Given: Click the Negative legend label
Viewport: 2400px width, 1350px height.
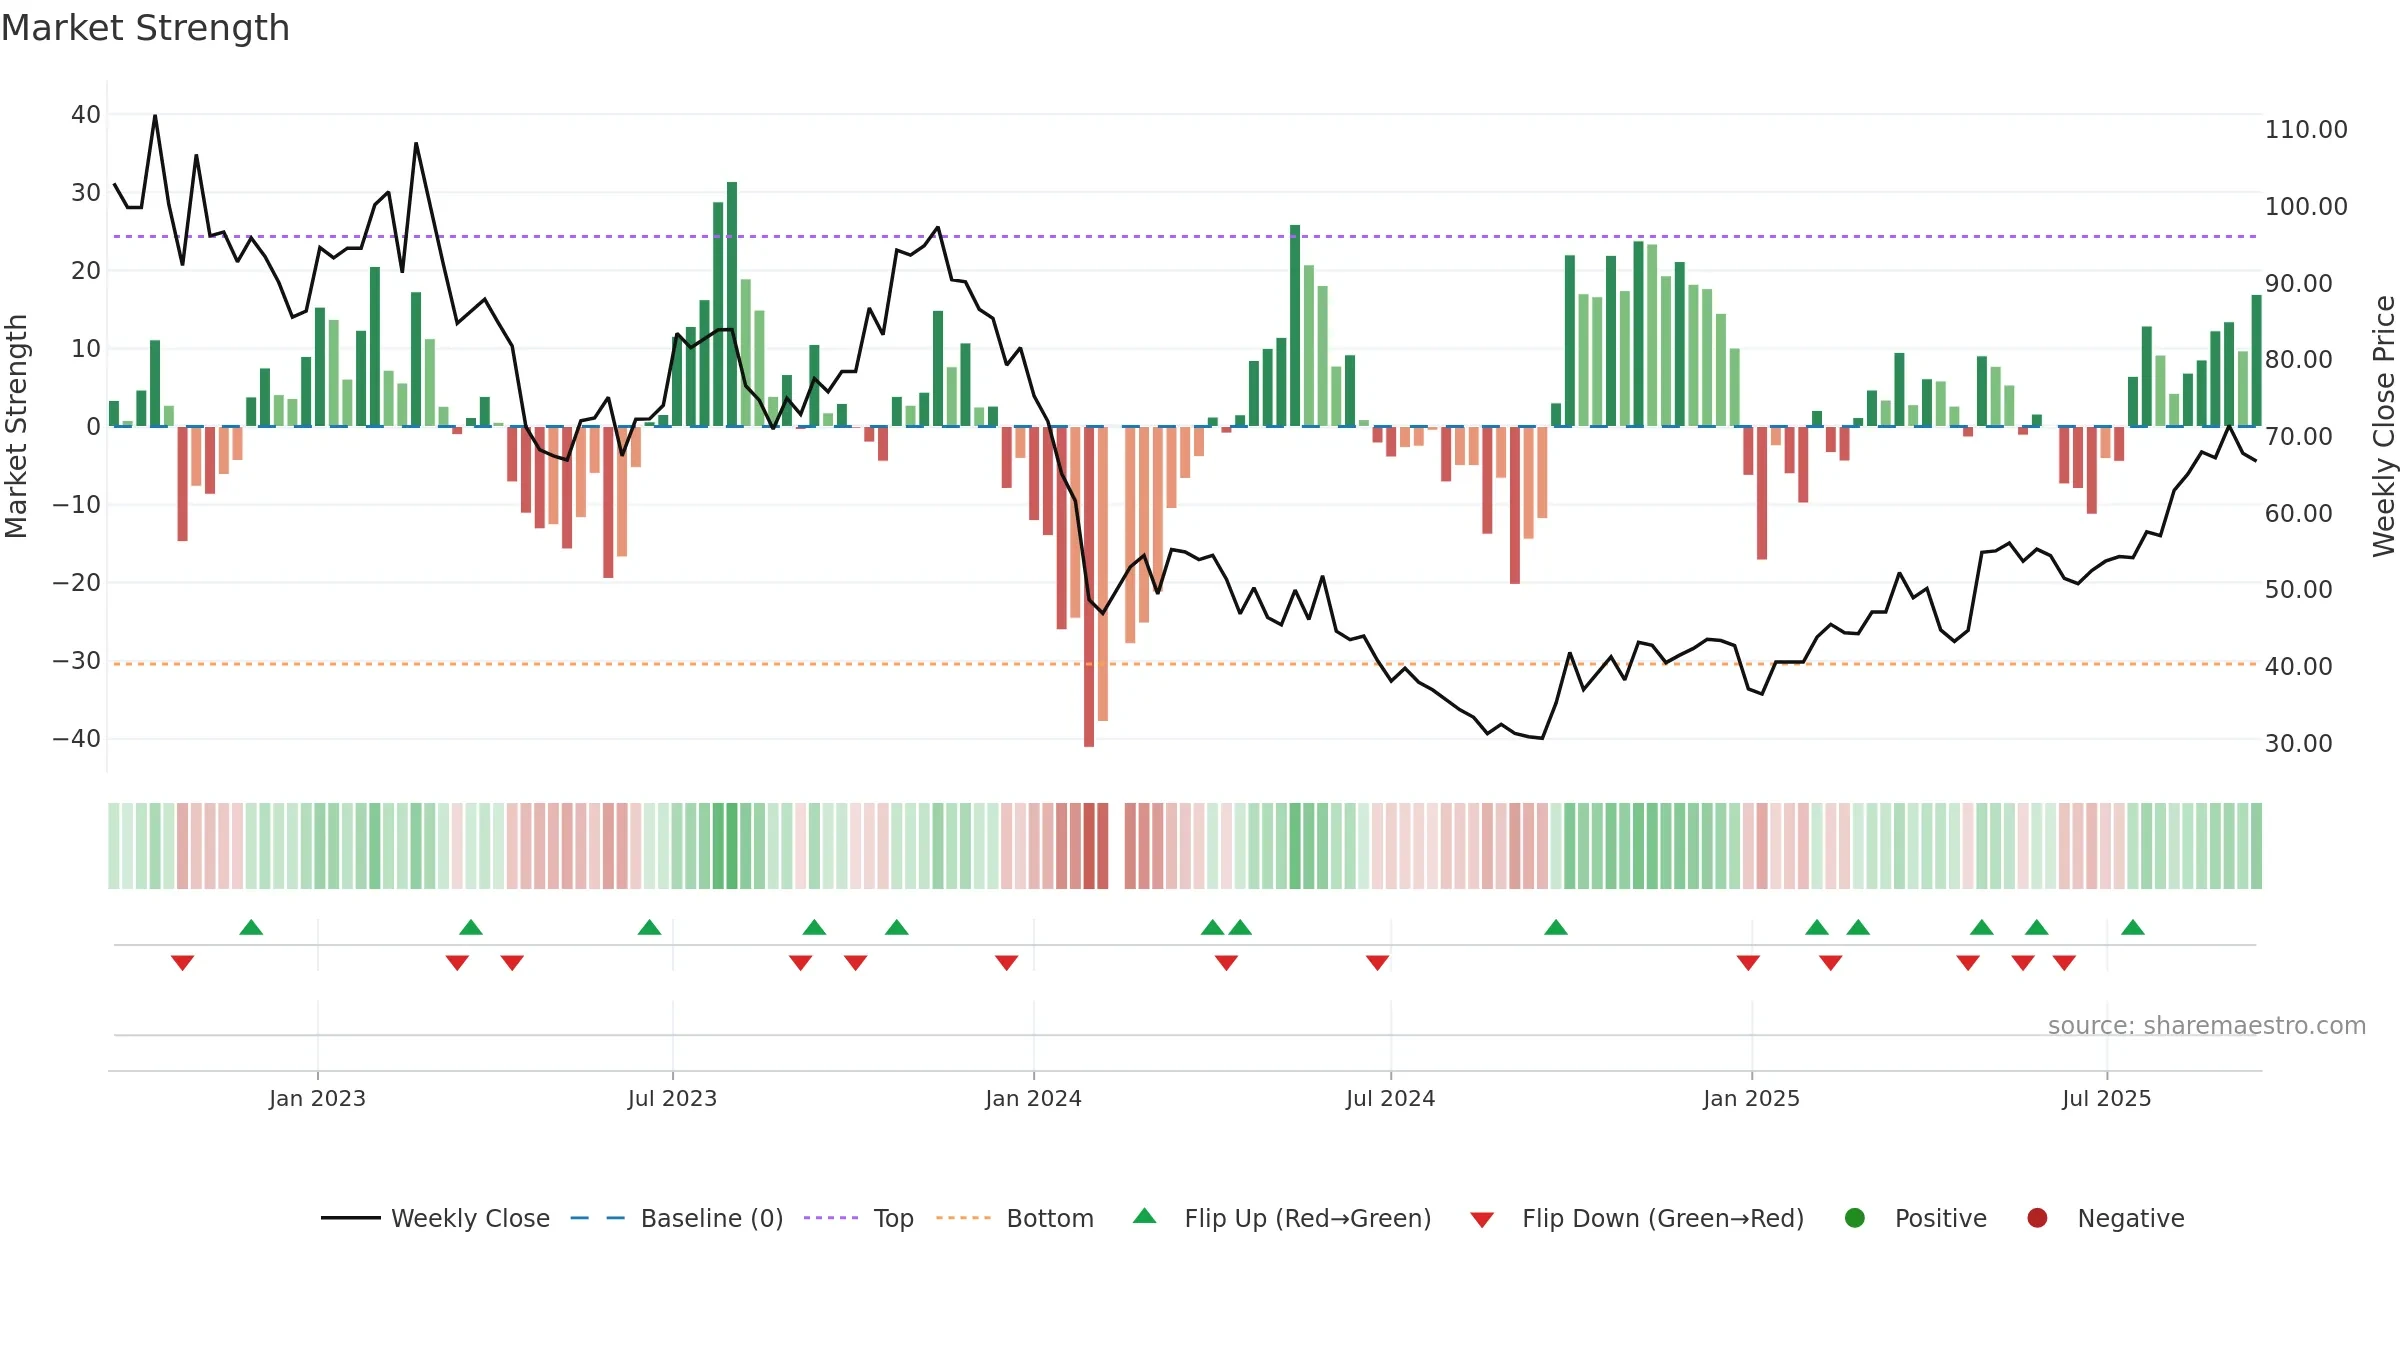Looking at the screenshot, I should (2131, 1218).
